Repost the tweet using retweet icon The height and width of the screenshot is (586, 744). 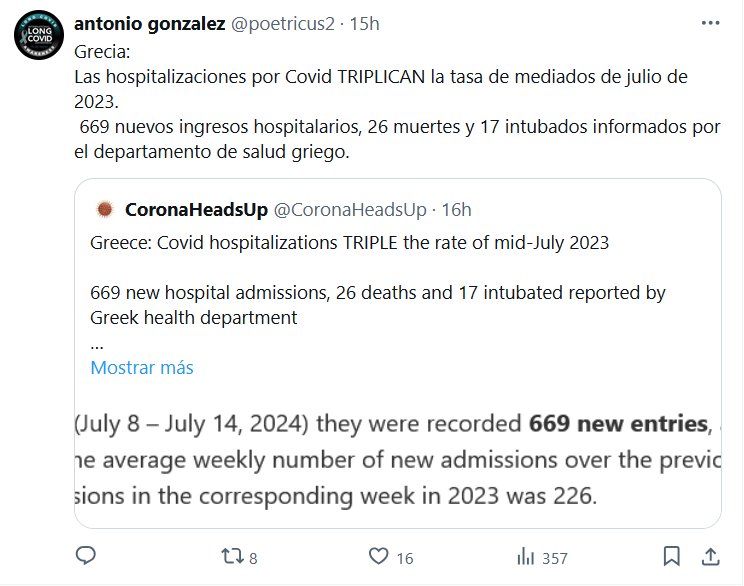tap(231, 555)
